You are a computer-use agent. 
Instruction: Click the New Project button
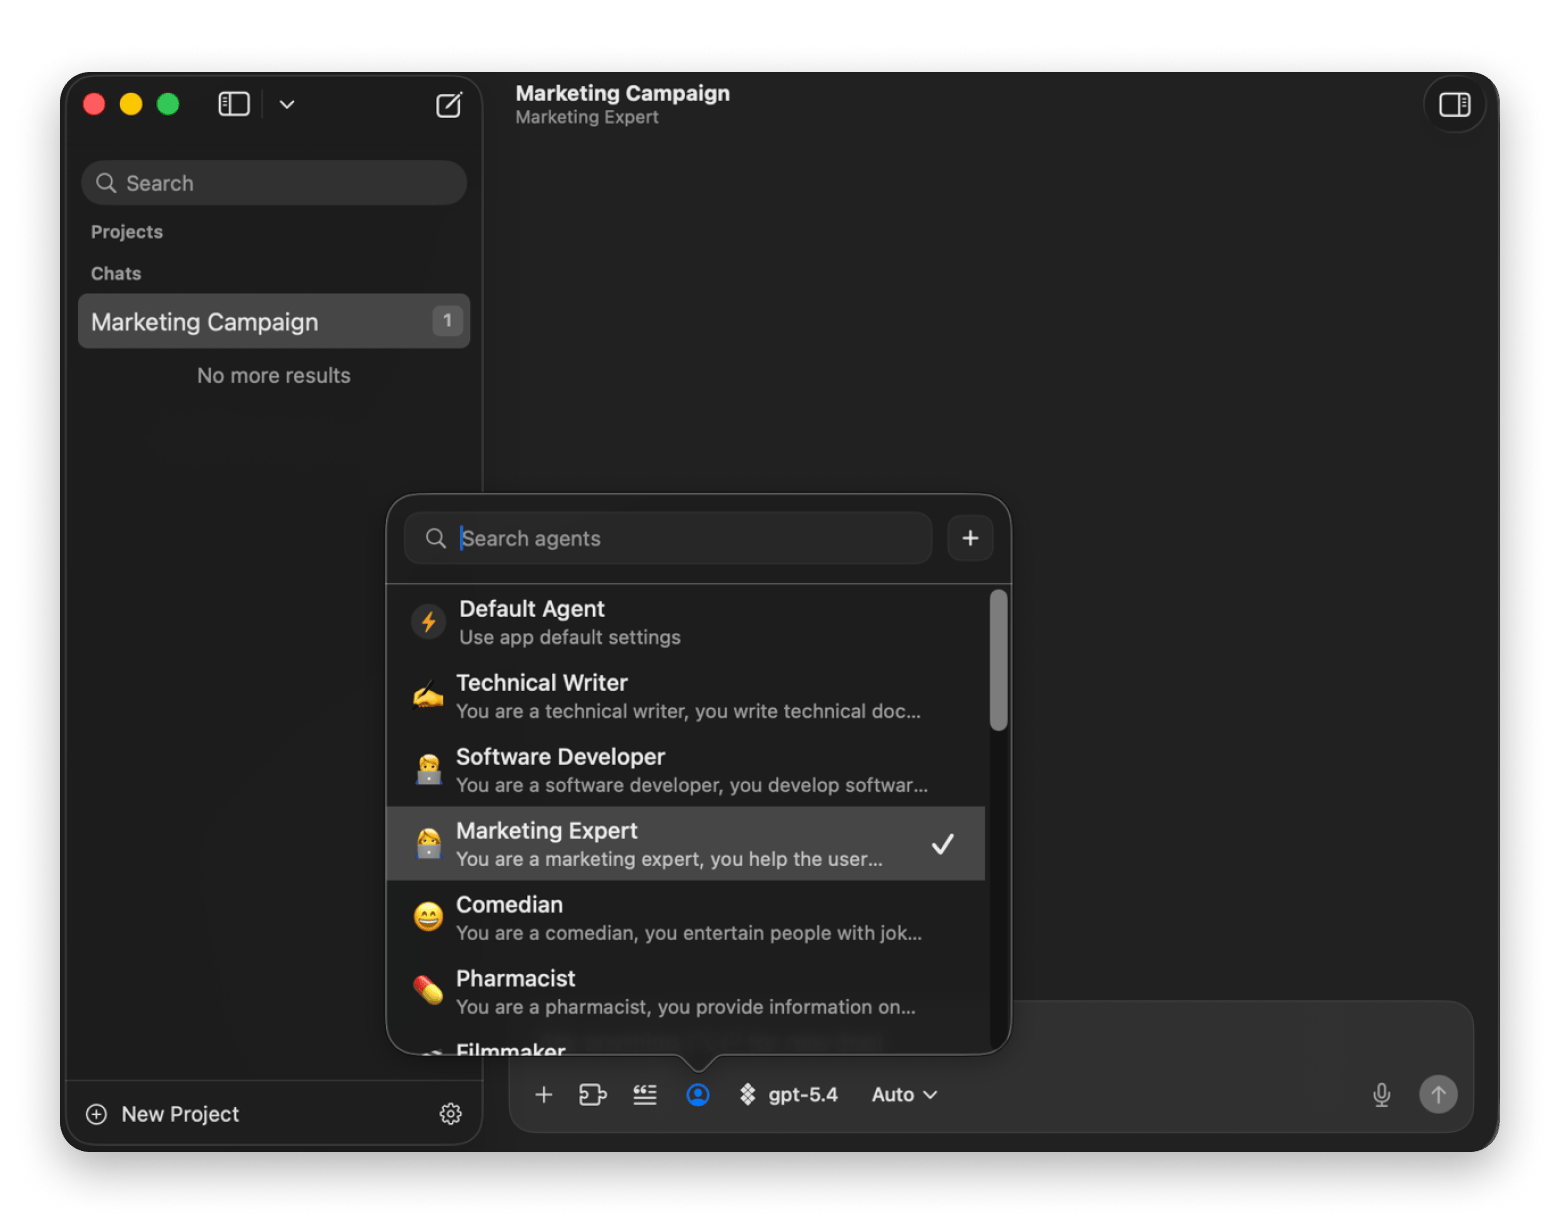click(163, 1114)
